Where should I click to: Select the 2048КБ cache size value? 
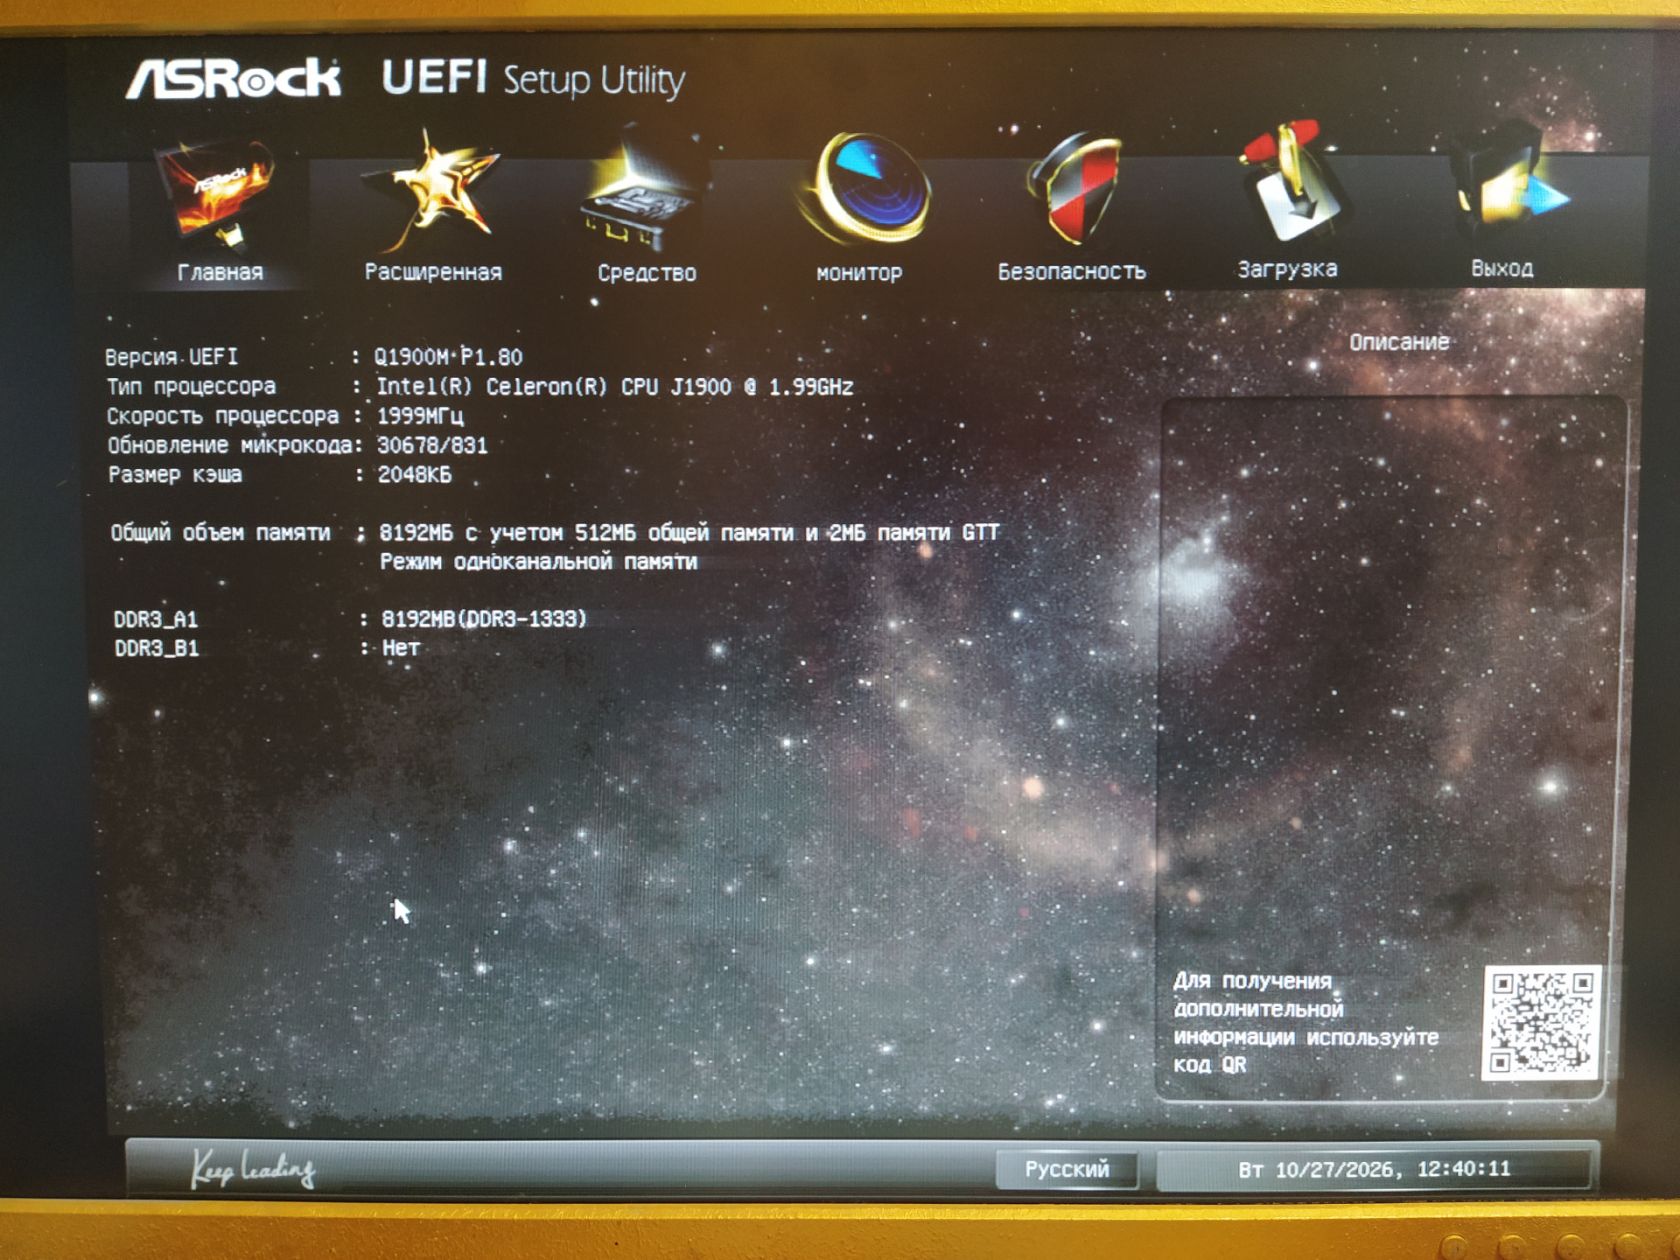[415, 475]
